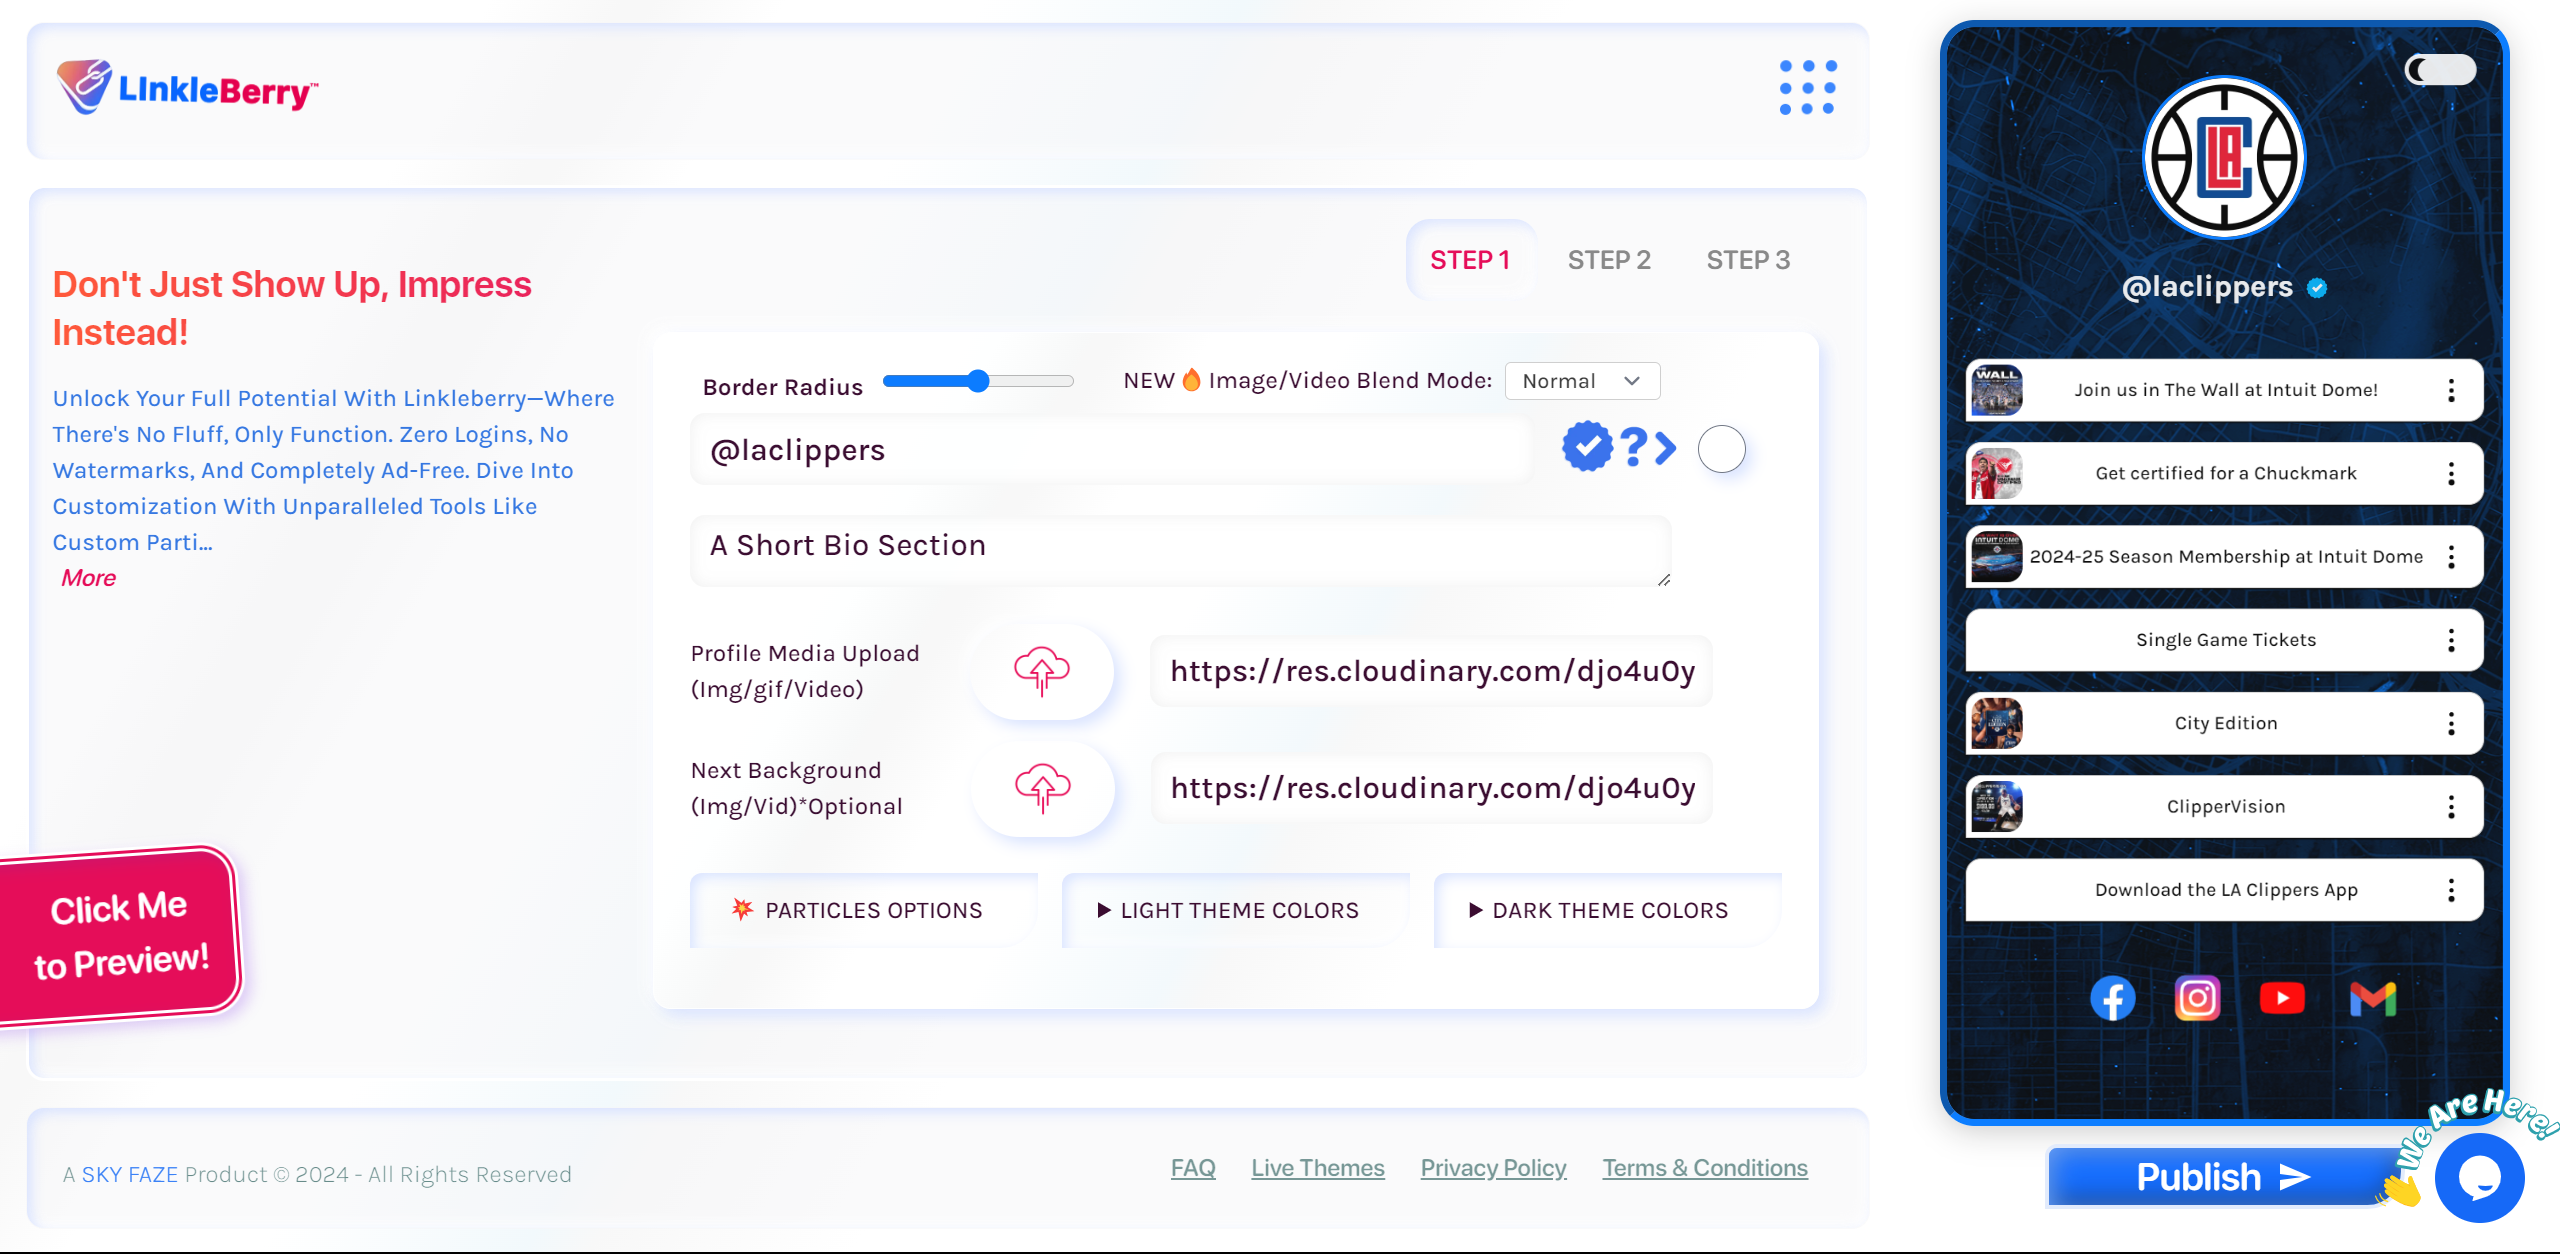Open the nine-dot grid menu
Viewport: 2560px width, 1254px height.
click(x=1808, y=87)
